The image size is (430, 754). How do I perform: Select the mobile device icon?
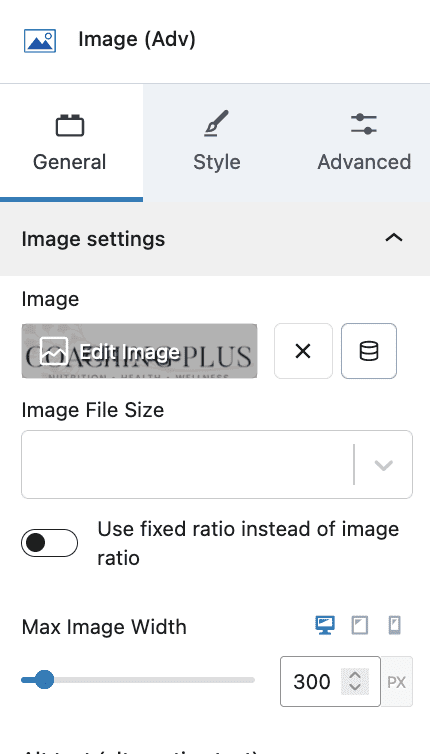394,626
